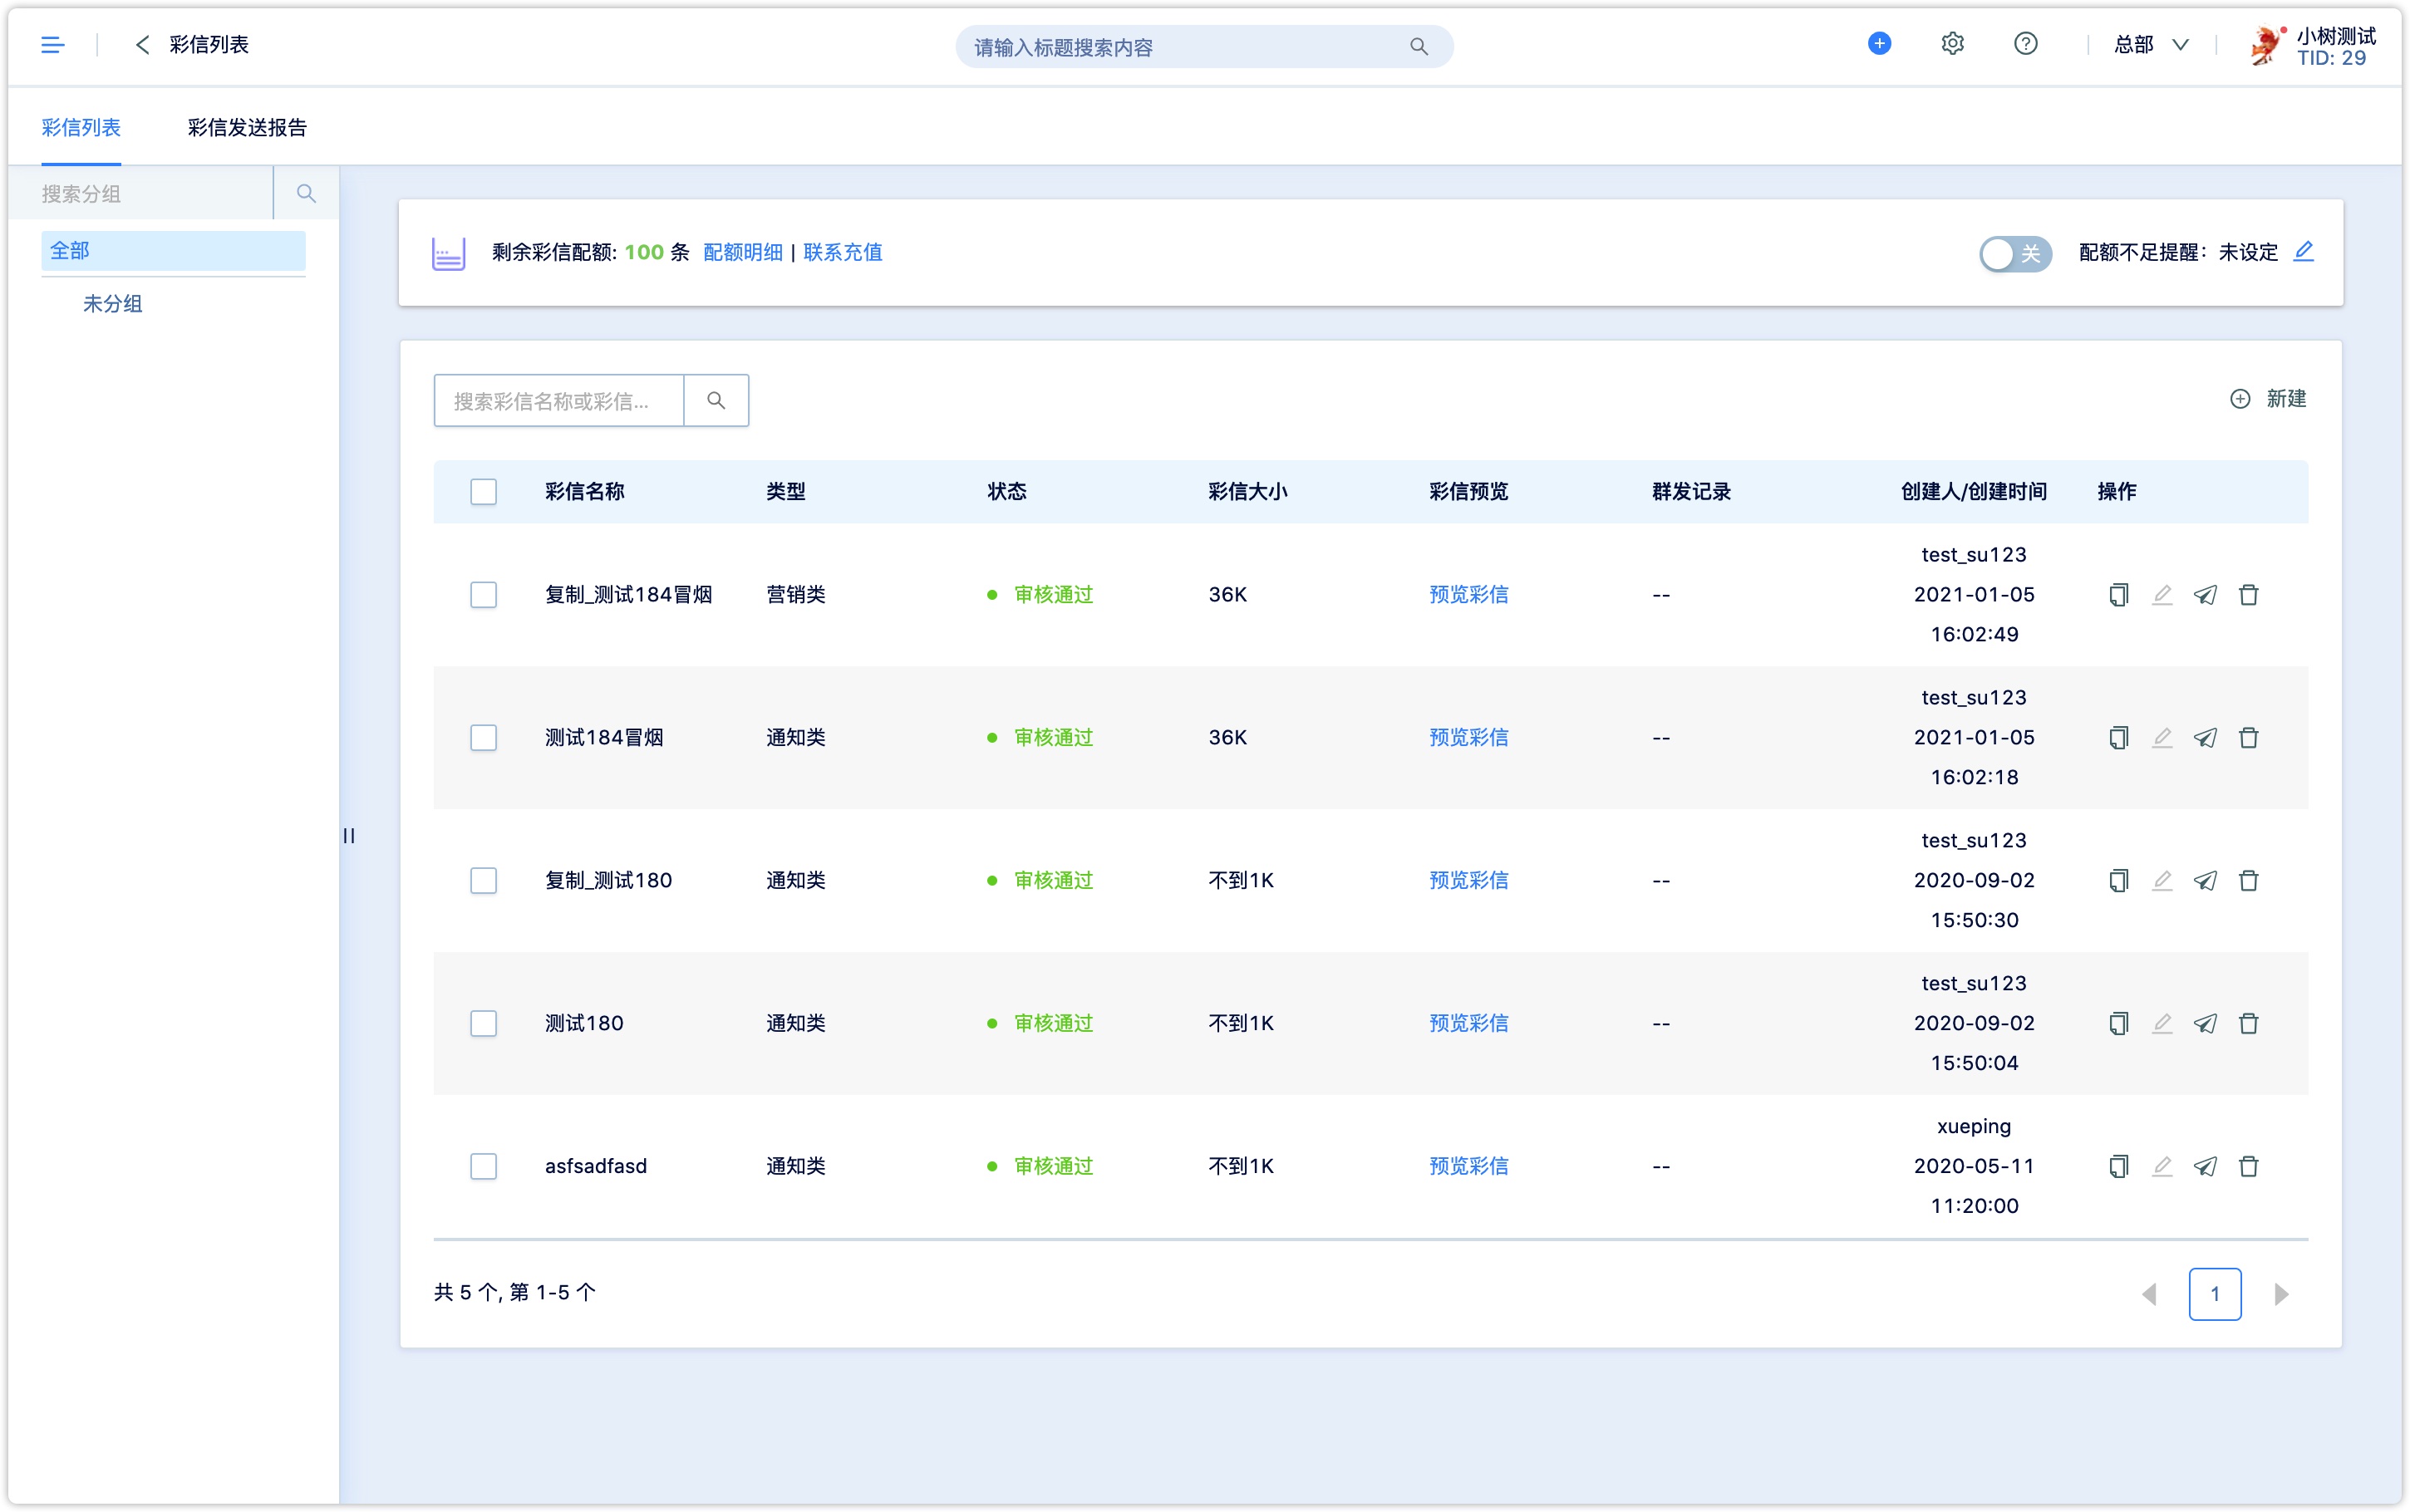The width and height of the screenshot is (2410, 1512).
Task: Go to previous page arrow
Action: coord(2149,1295)
